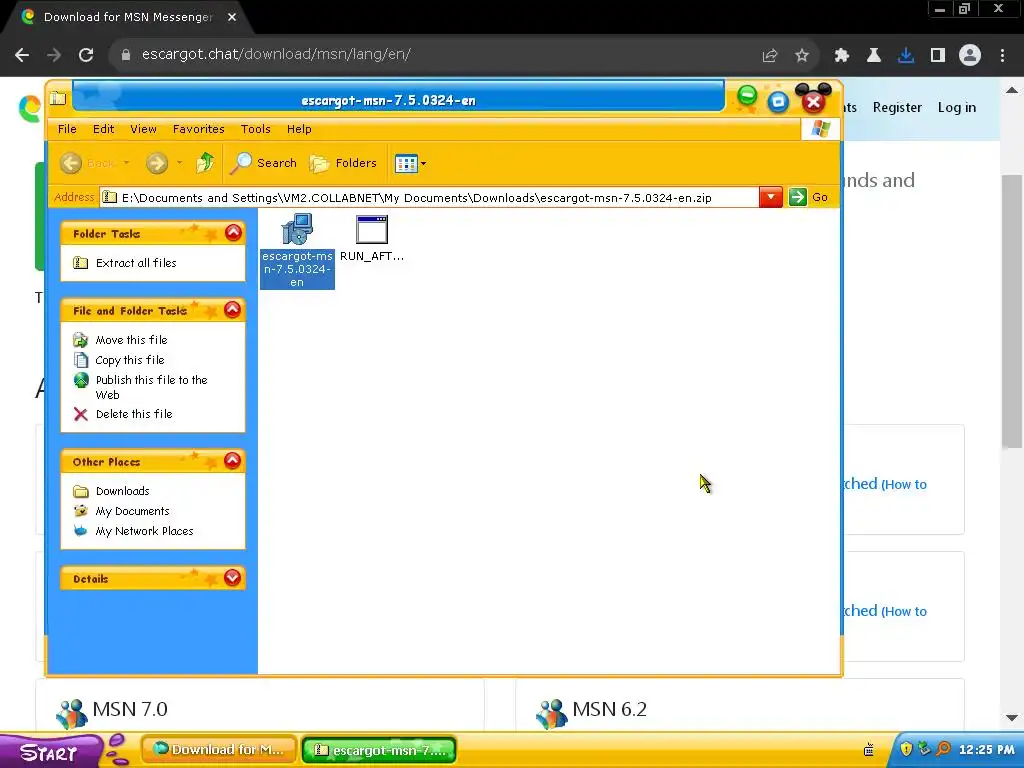Click the system tray clock 12:25 PM
This screenshot has height=768, width=1024.
tap(987, 750)
